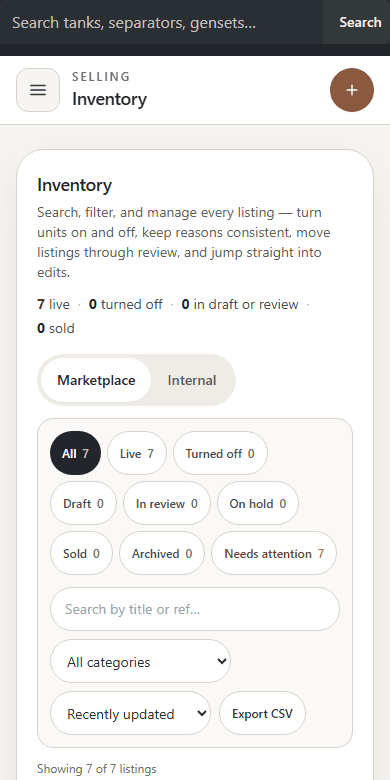Open the All categories dropdown
390x780 pixels.
[140, 661]
